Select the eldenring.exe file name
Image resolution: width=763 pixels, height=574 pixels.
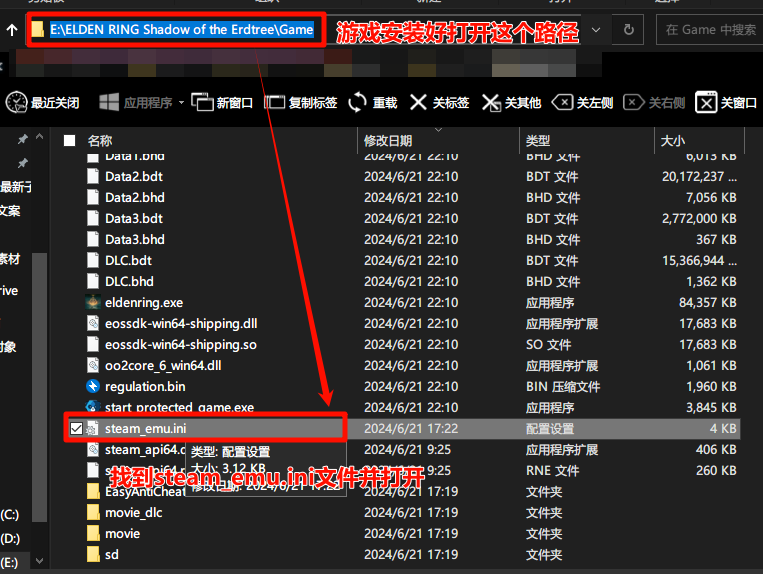(144, 303)
